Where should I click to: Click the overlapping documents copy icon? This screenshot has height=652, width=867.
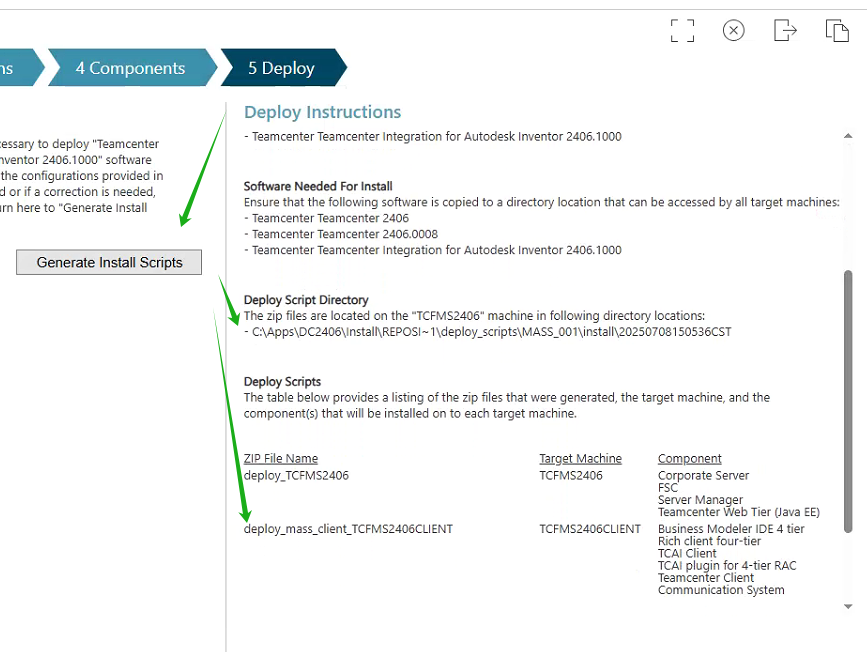[x=837, y=30]
